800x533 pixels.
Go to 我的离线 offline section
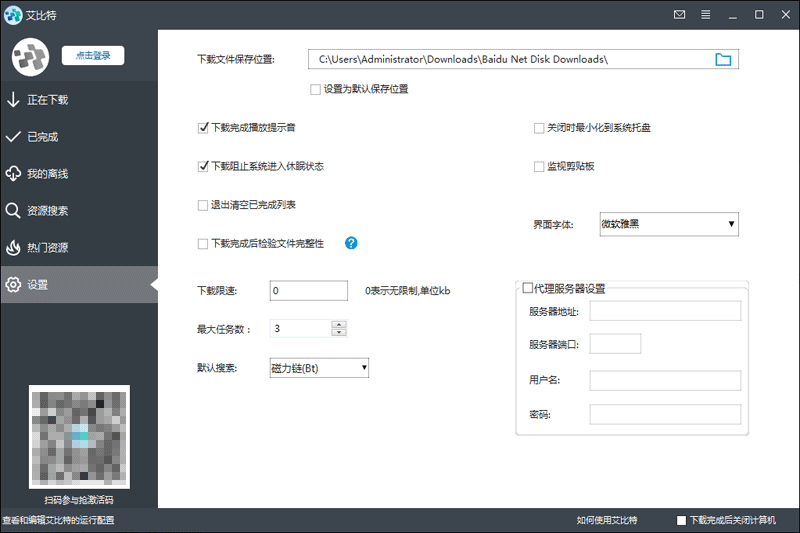[79, 174]
